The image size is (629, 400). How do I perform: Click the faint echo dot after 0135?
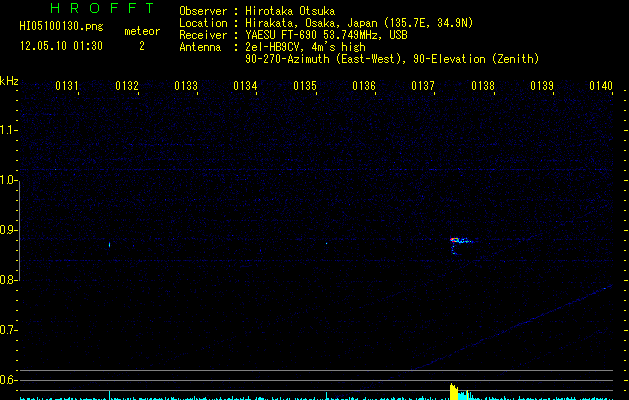tap(326, 243)
